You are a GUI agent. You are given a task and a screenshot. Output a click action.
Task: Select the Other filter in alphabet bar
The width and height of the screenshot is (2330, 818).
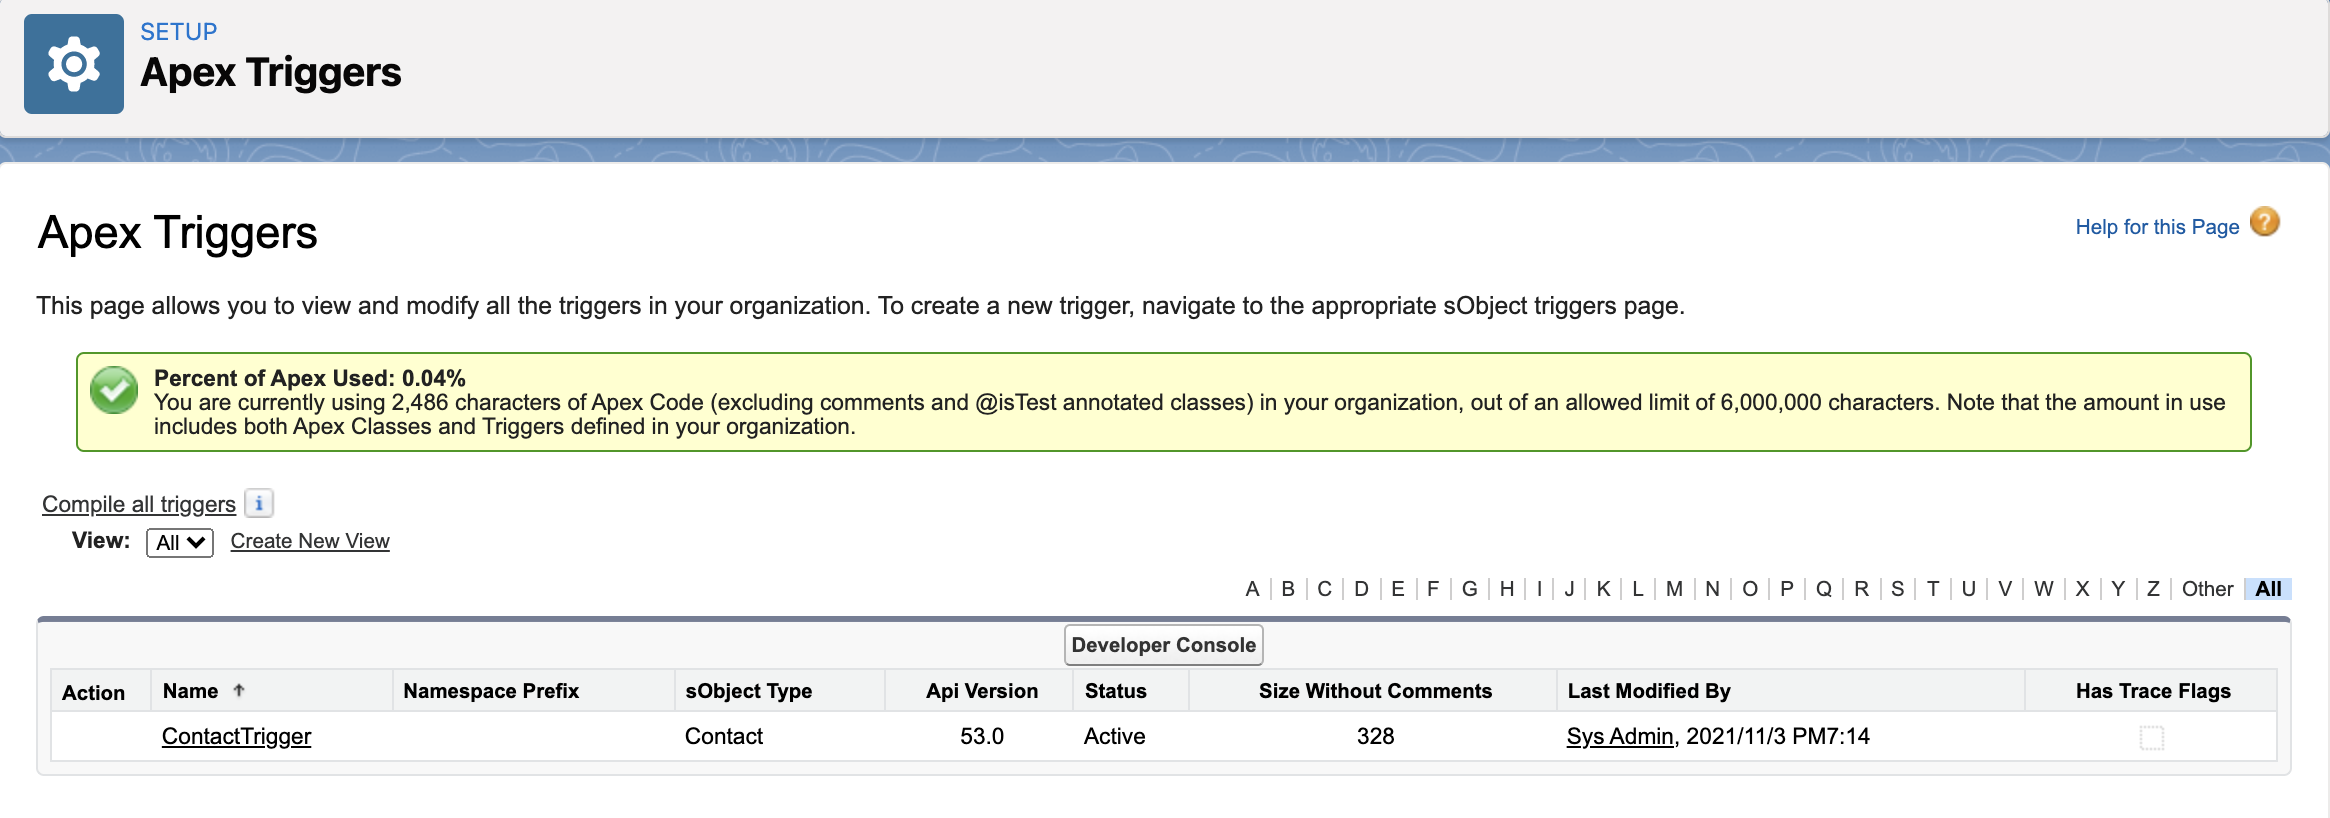pyautogui.click(x=2207, y=589)
